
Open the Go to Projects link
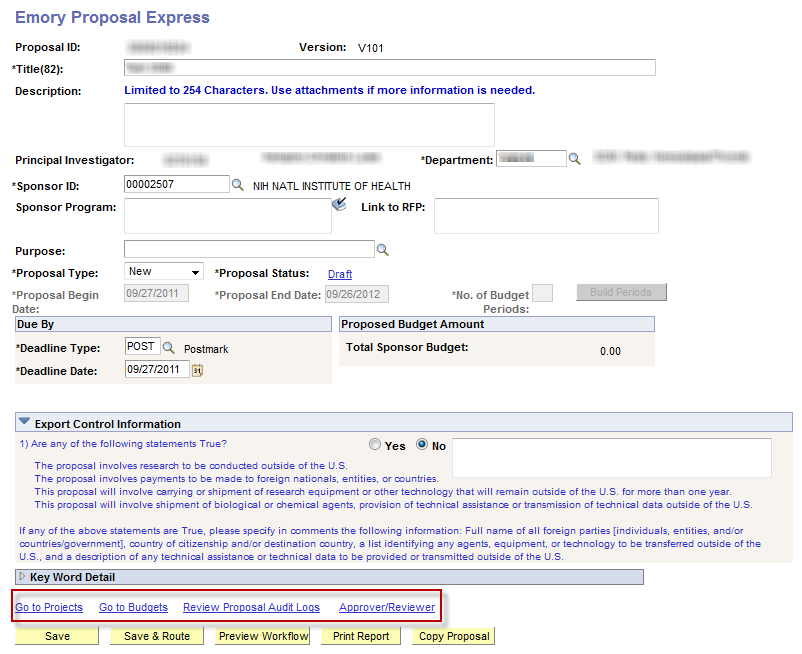coord(49,607)
